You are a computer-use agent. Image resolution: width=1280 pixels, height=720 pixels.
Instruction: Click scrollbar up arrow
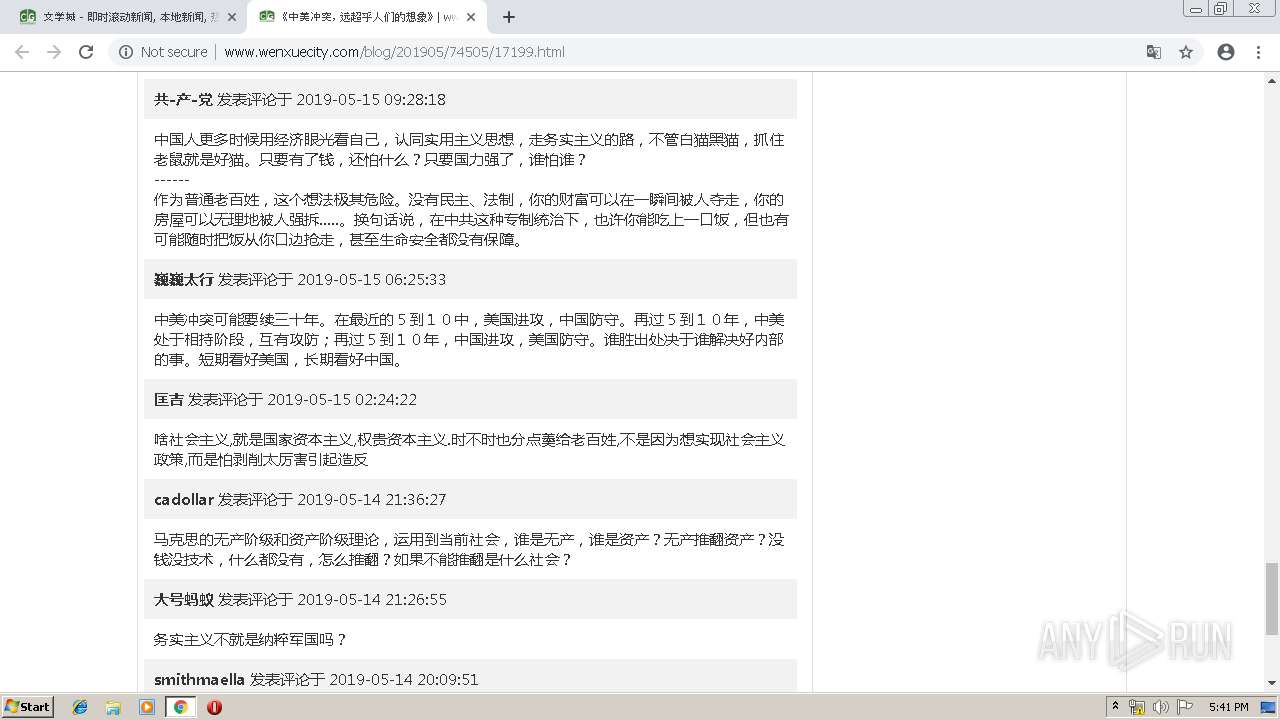tap(1271, 79)
